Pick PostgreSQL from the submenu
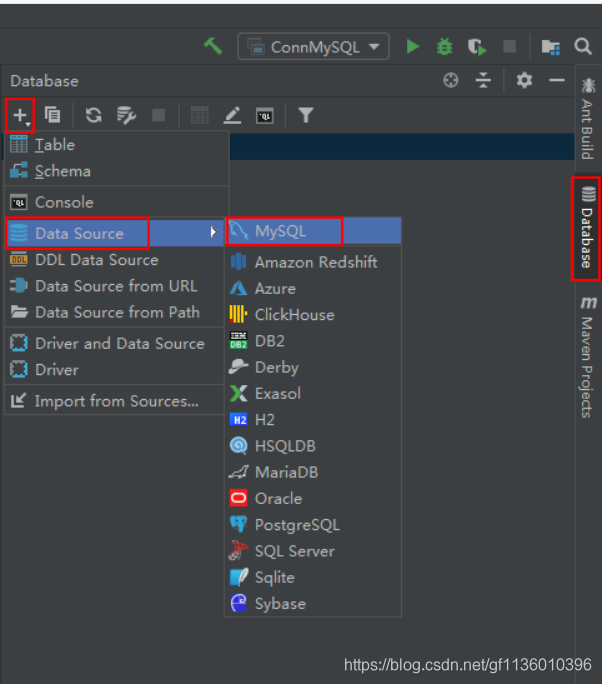Screen dimensions: 602x684 tap(313, 525)
